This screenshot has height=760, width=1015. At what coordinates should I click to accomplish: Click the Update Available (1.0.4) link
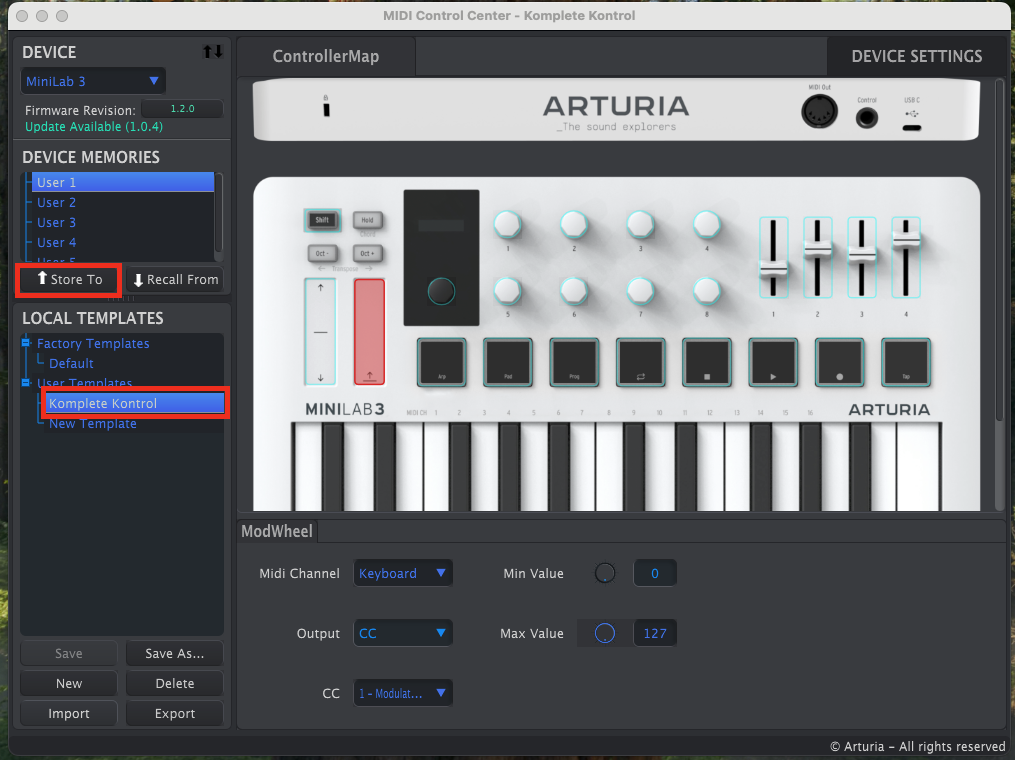(x=94, y=127)
